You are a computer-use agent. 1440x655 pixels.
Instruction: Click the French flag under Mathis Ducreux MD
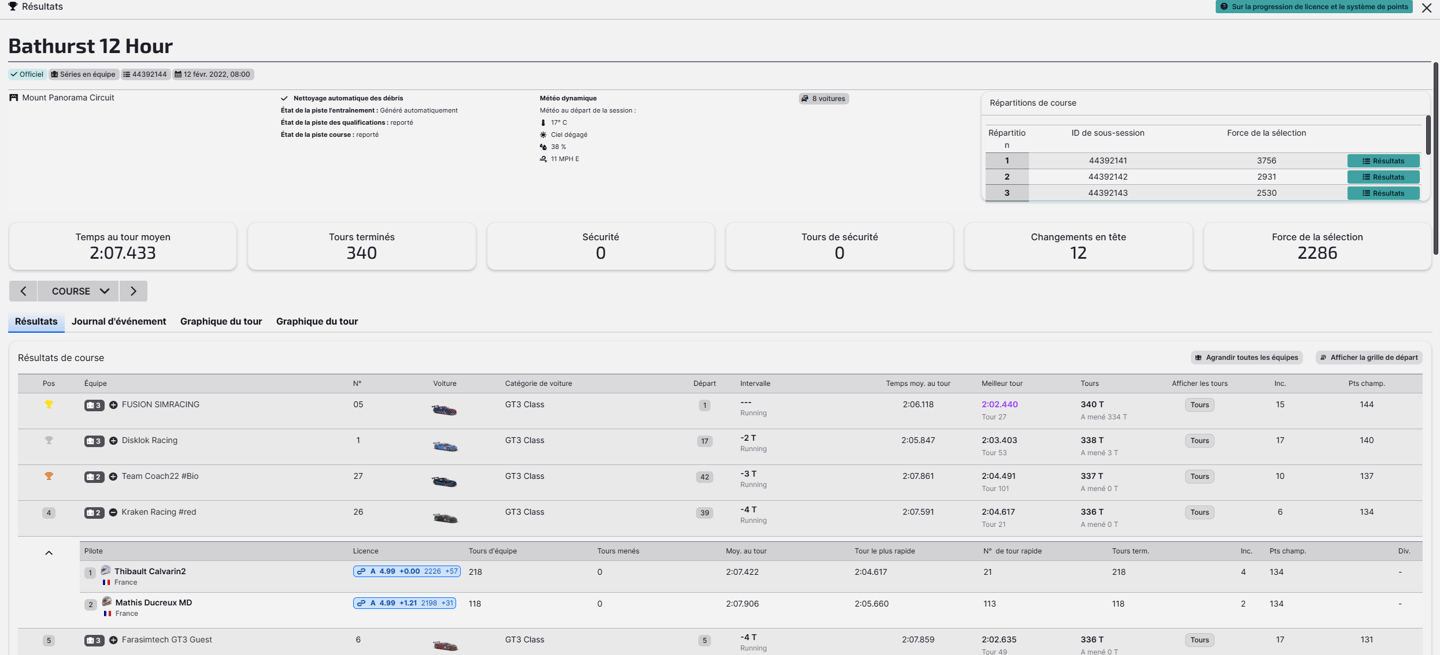107,613
